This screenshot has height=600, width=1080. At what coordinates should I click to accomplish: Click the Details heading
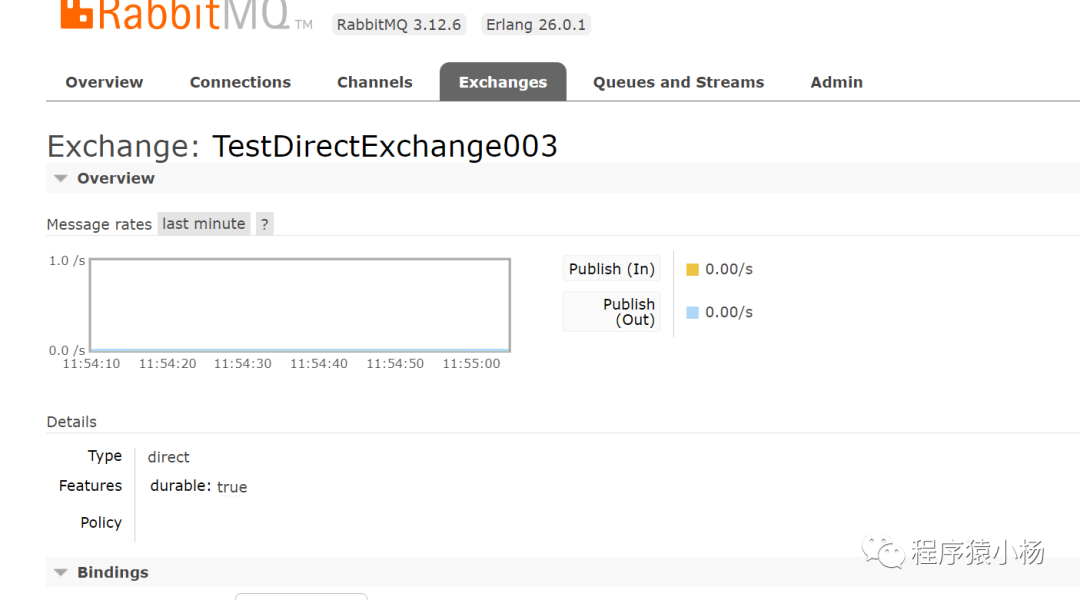tap(72, 422)
